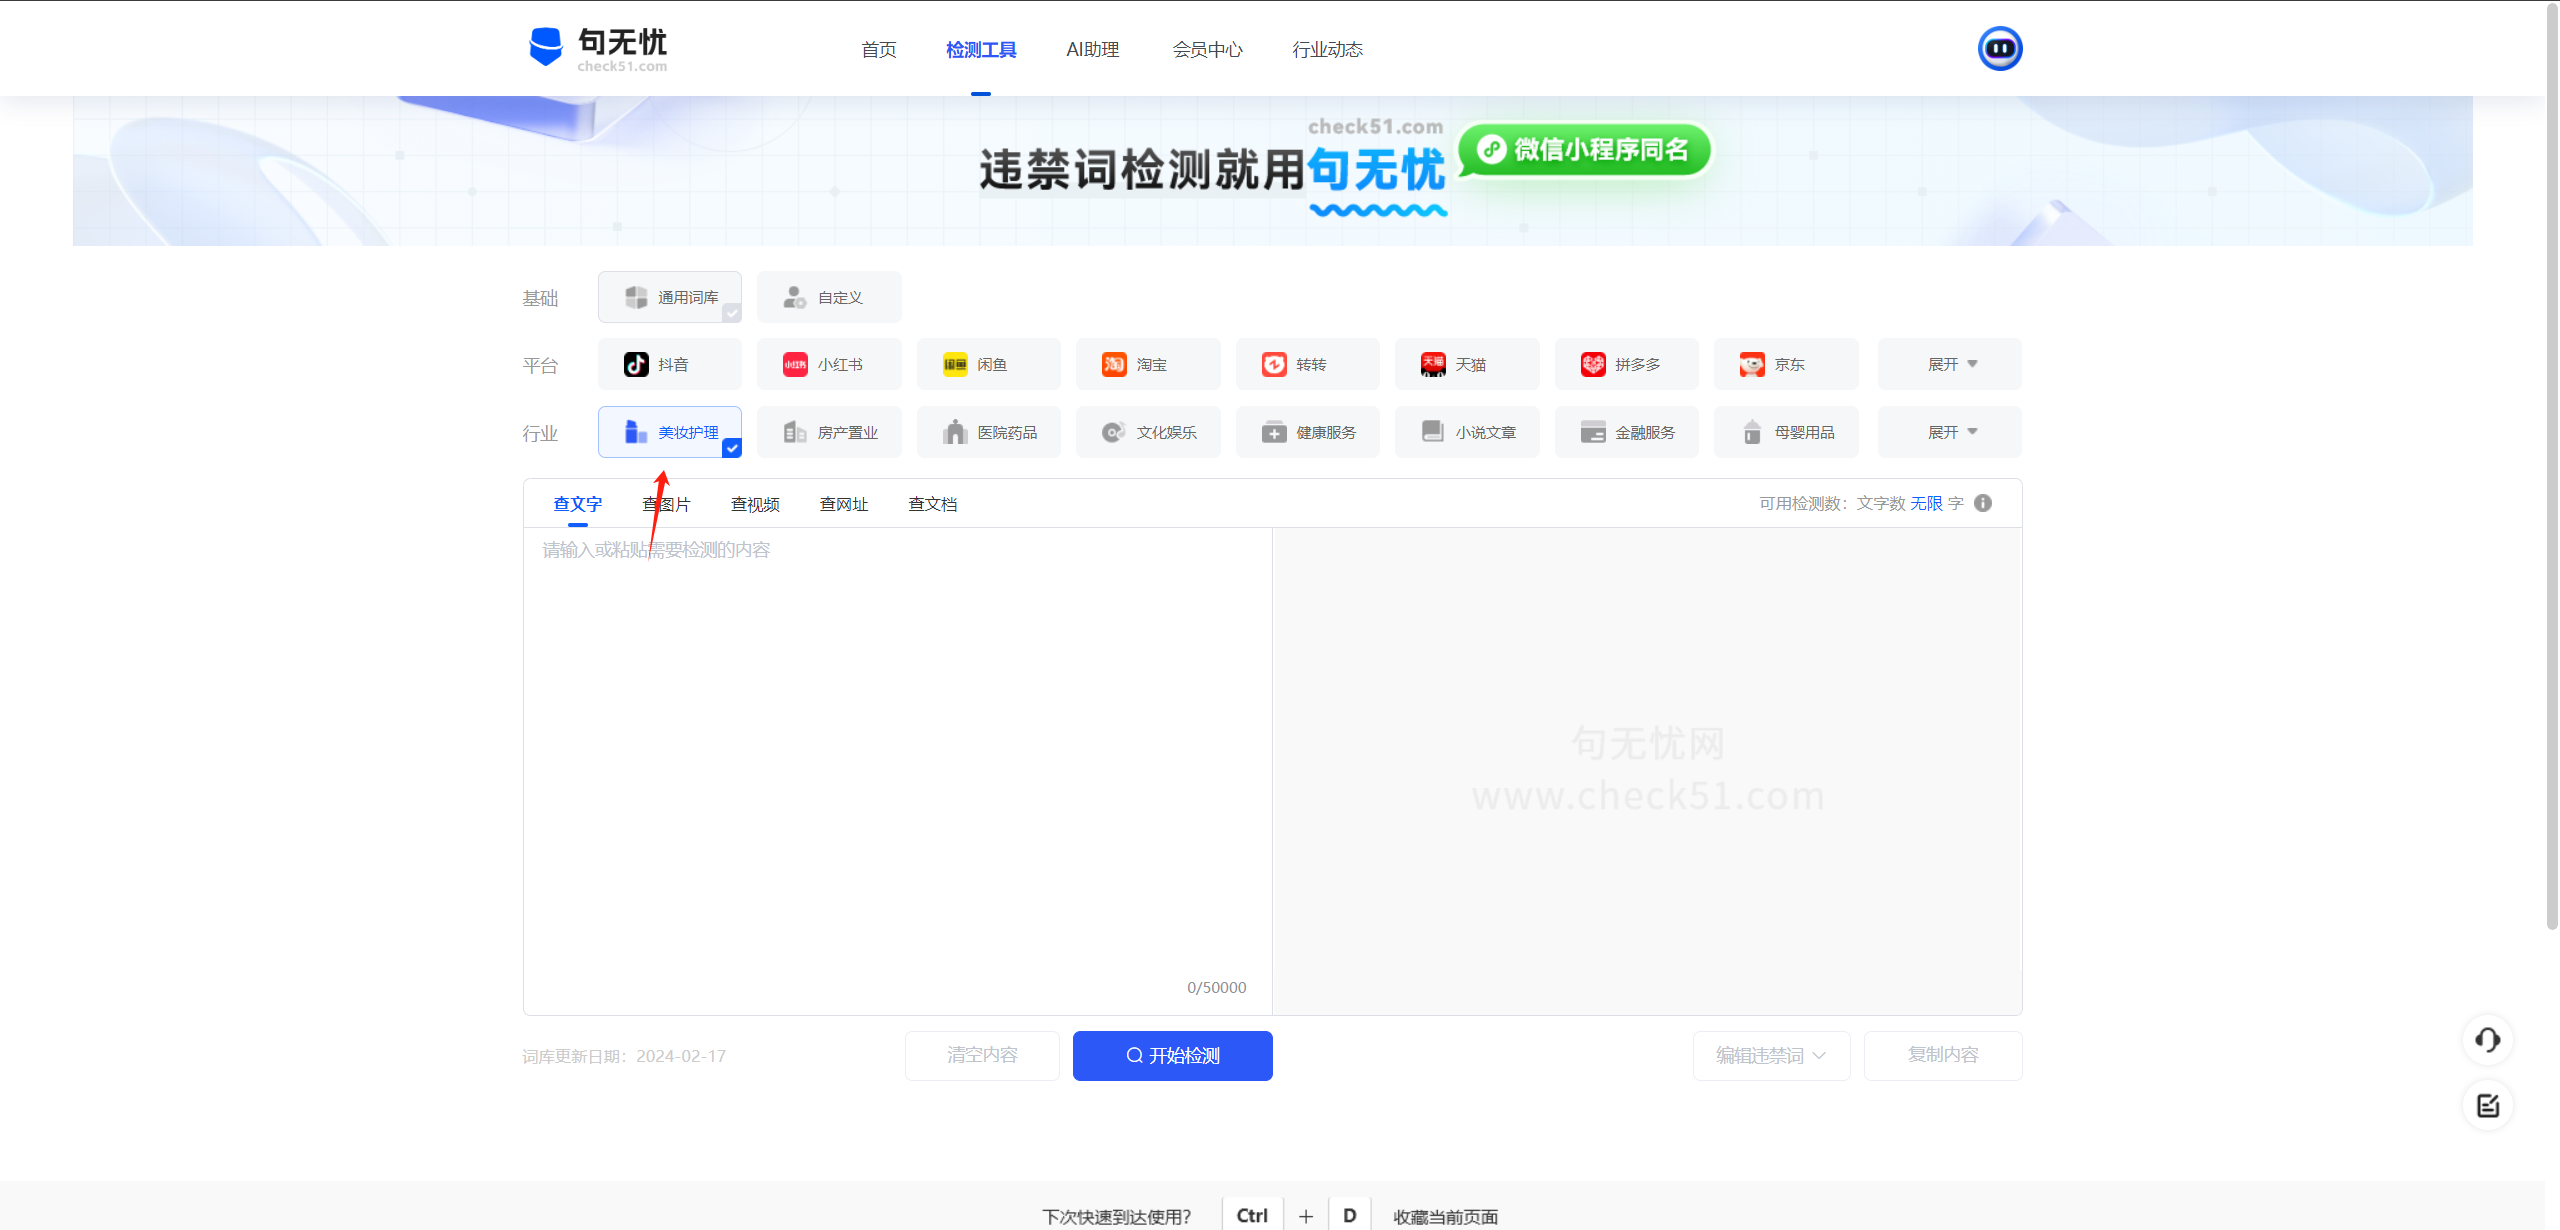Select 抖音 platform label
The width and height of the screenshot is (2560, 1230).
coord(673,365)
